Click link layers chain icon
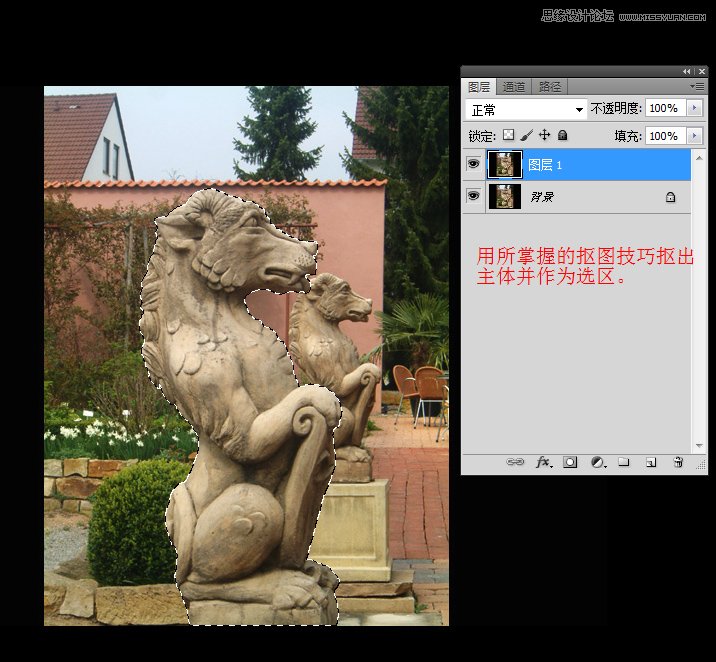 click(x=515, y=462)
